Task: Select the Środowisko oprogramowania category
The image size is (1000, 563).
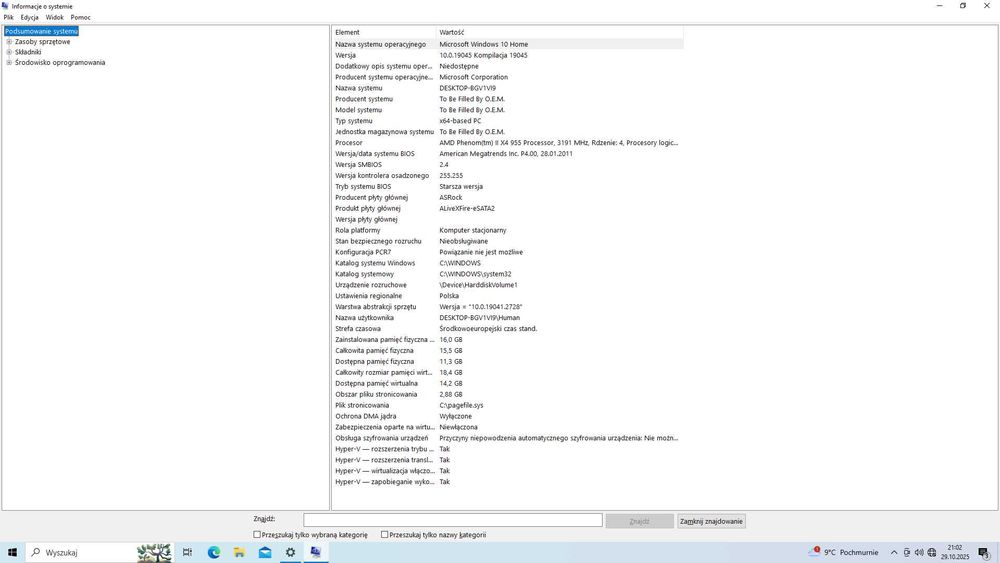Action: point(60,62)
